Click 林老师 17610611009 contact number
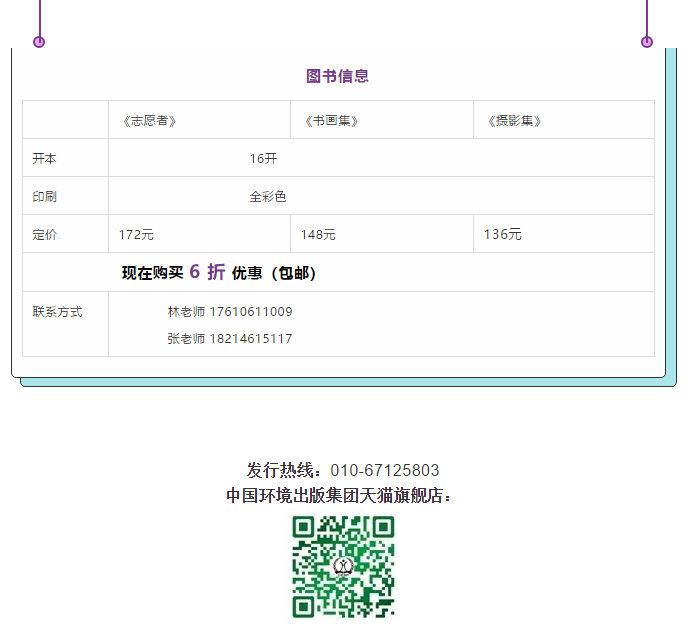Screen dimensions: 690x632 [230, 312]
